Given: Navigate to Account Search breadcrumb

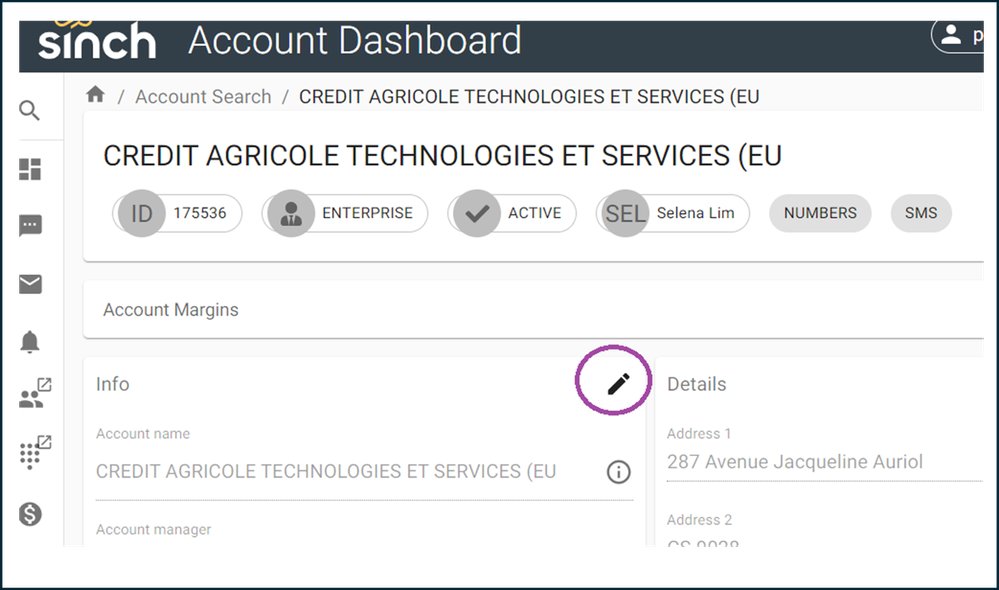Looking at the screenshot, I should coord(203,96).
